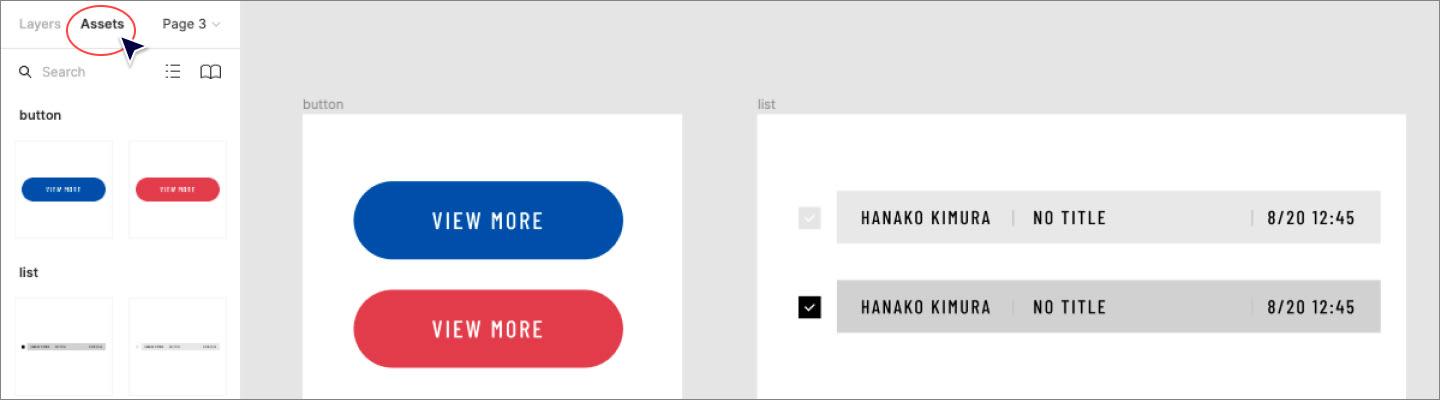Viewport: 1440px width, 400px height.
Task: Click the red VIEW MORE button
Action: pos(488,329)
